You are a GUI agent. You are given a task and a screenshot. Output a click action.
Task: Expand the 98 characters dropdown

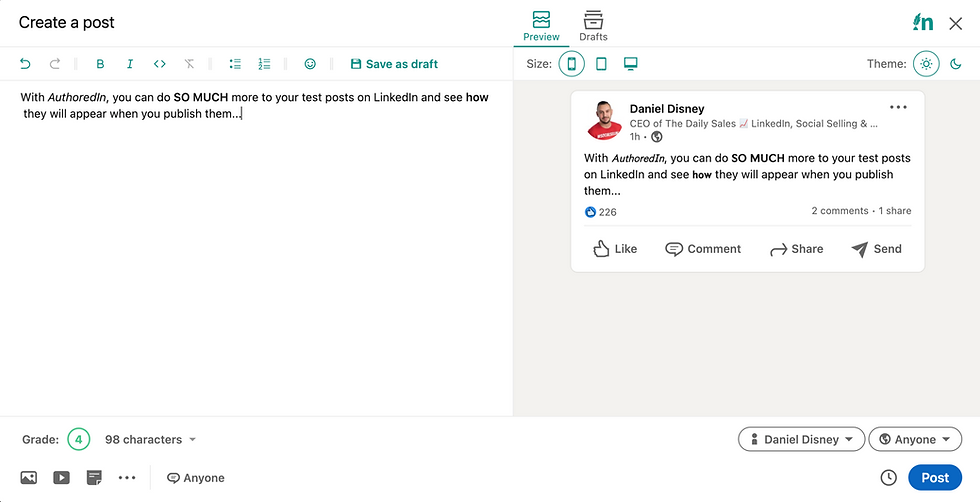tap(150, 439)
